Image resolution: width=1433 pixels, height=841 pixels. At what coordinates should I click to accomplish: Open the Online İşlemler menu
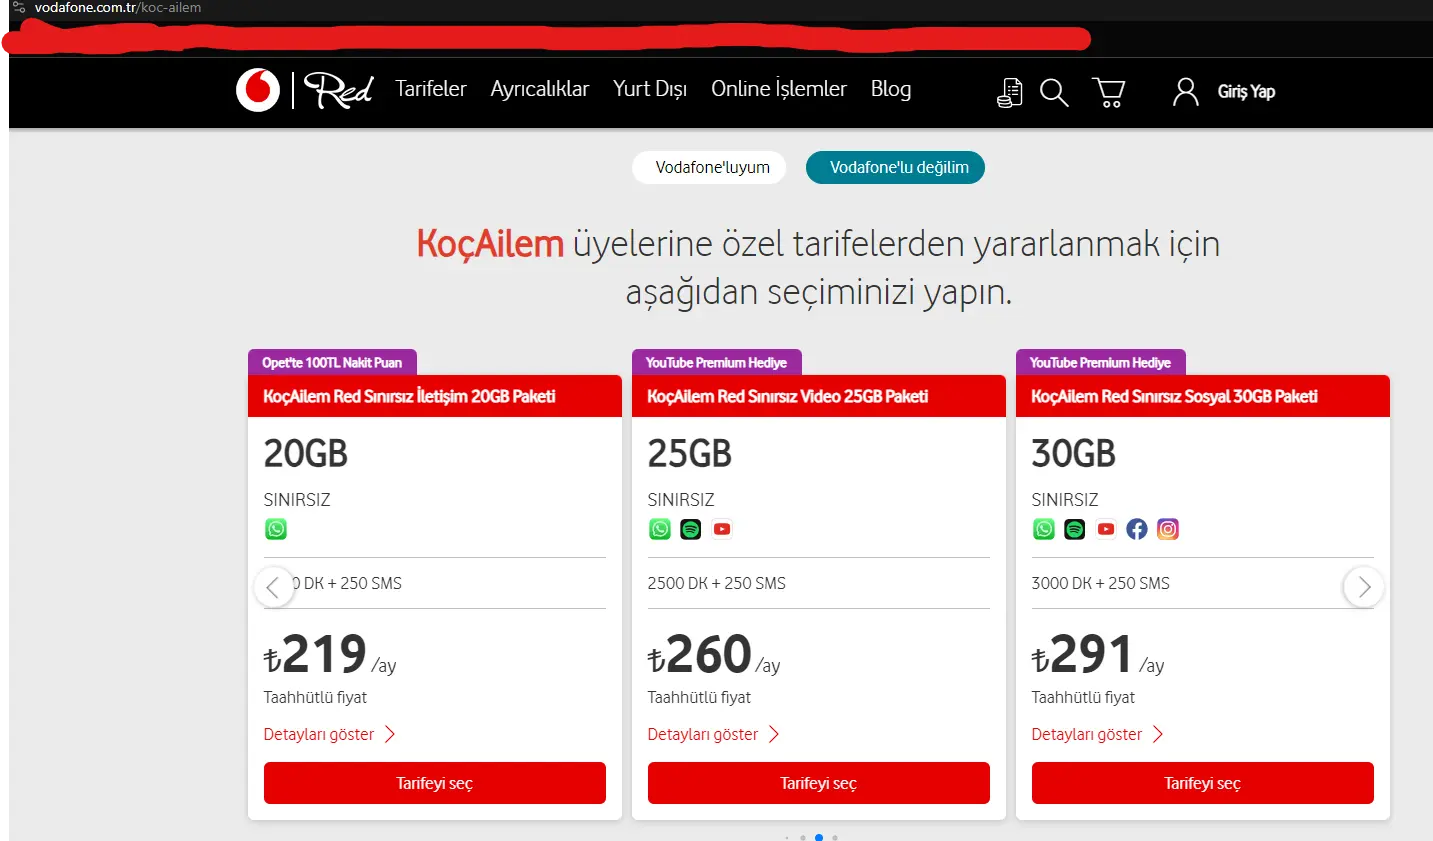pos(779,89)
